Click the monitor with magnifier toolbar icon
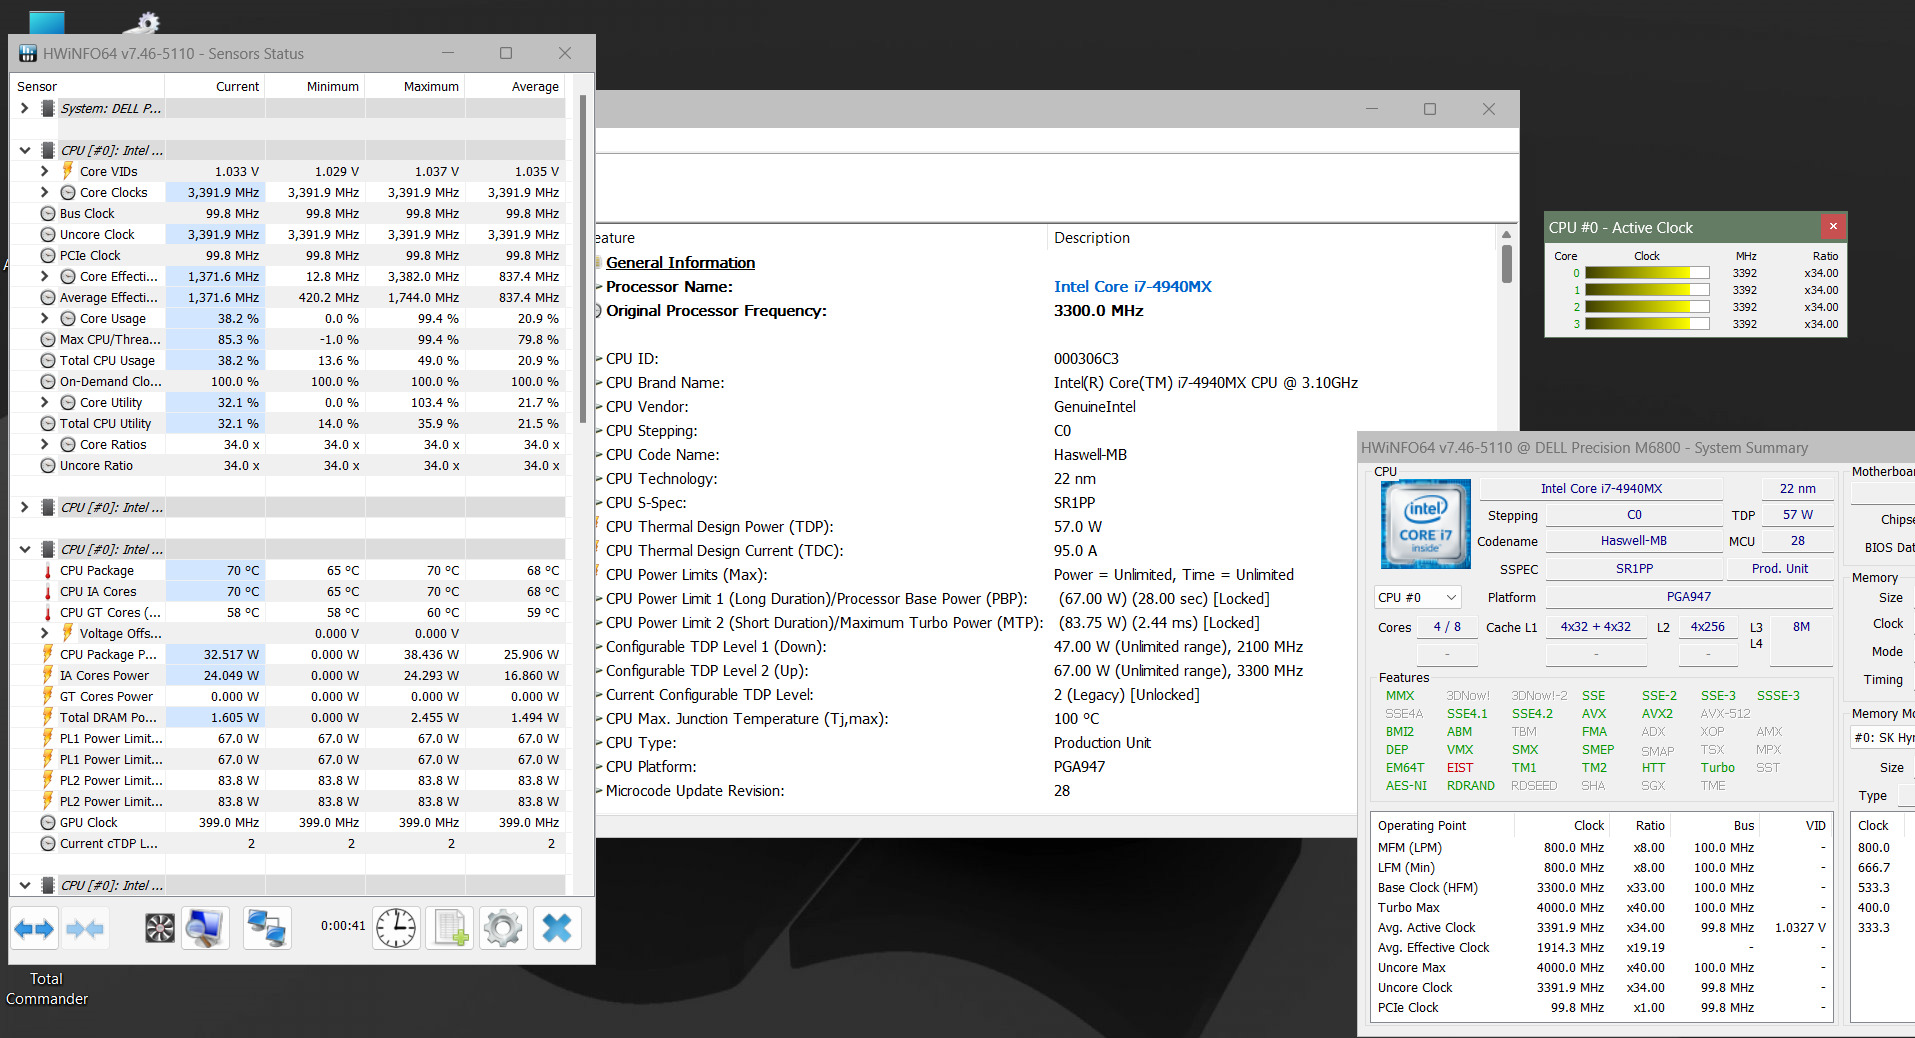Screen dimensions: 1915x1038 (x=205, y=929)
